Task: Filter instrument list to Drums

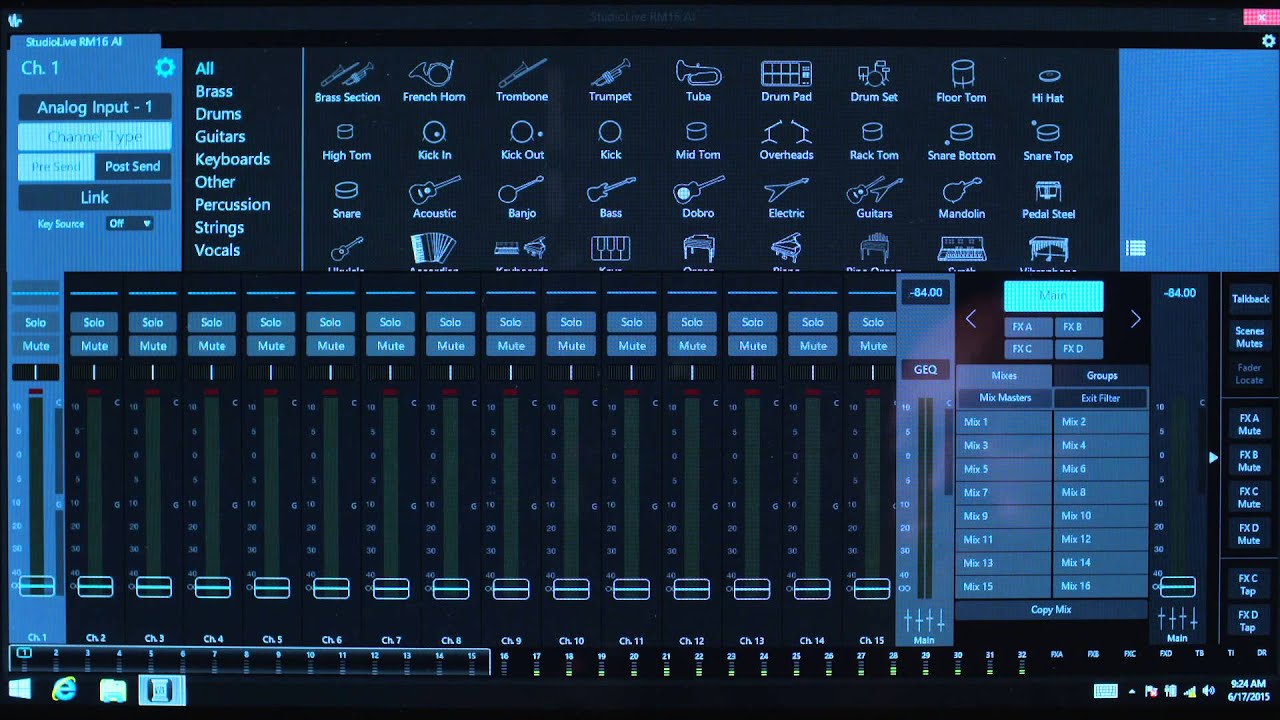Action: pos(218,114)
